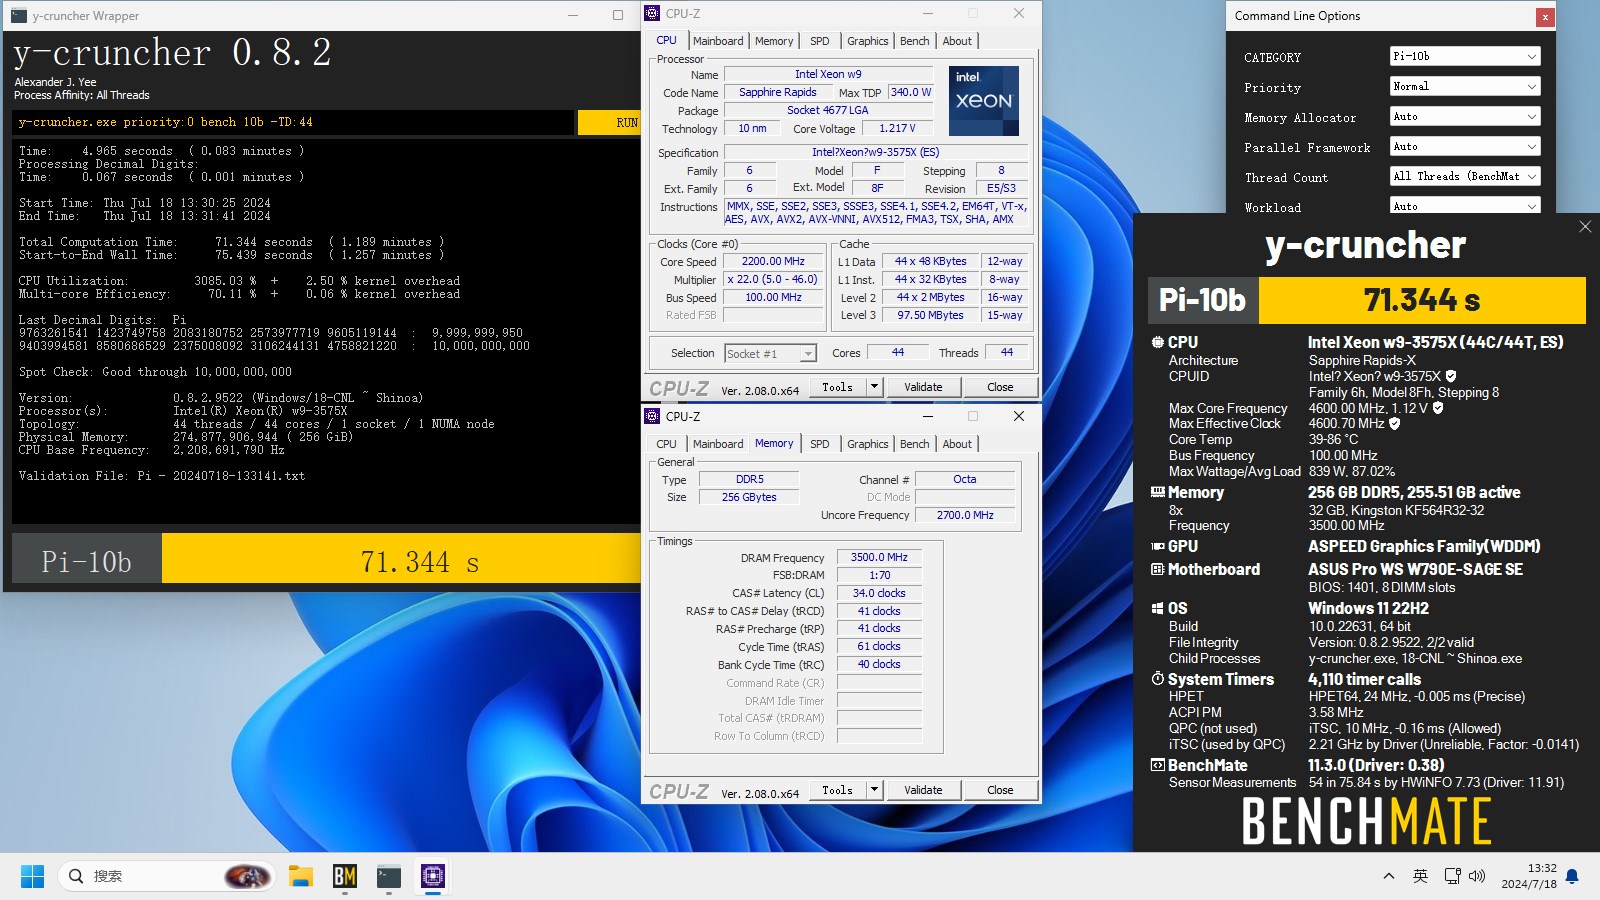Click the Memory icon in BenchMate panel

pos(1157,492)
